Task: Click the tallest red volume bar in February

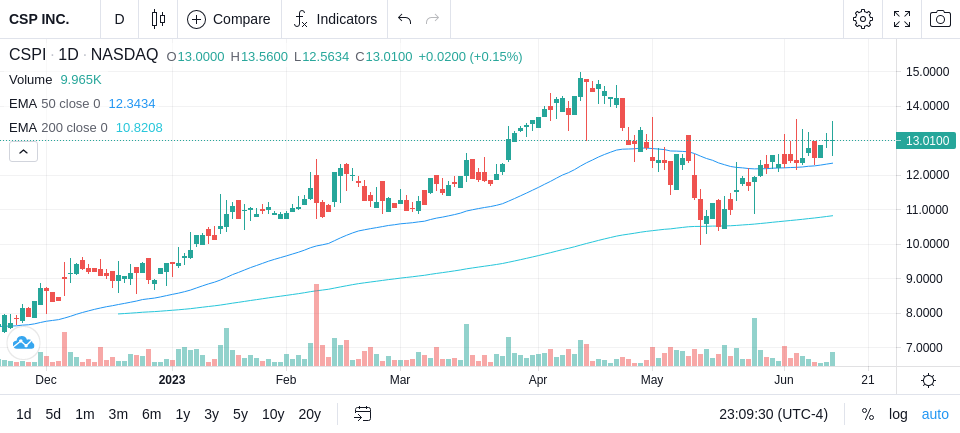Action: [x=317, y=325]
